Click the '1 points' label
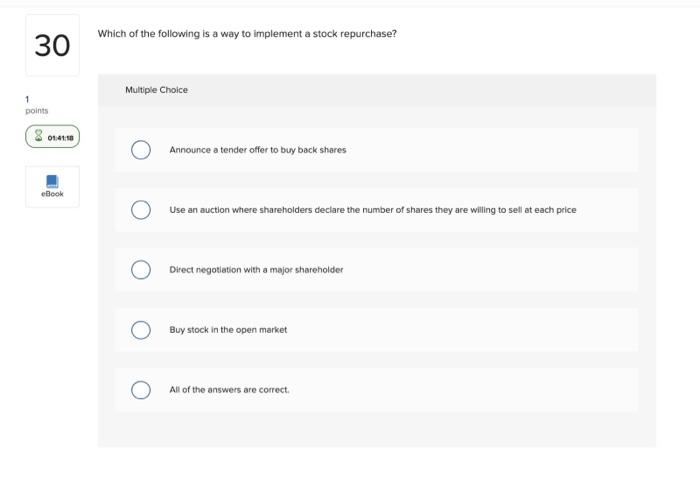Image resolution: width=700 pixels, height=493 pixels. (x=36, y=105)
